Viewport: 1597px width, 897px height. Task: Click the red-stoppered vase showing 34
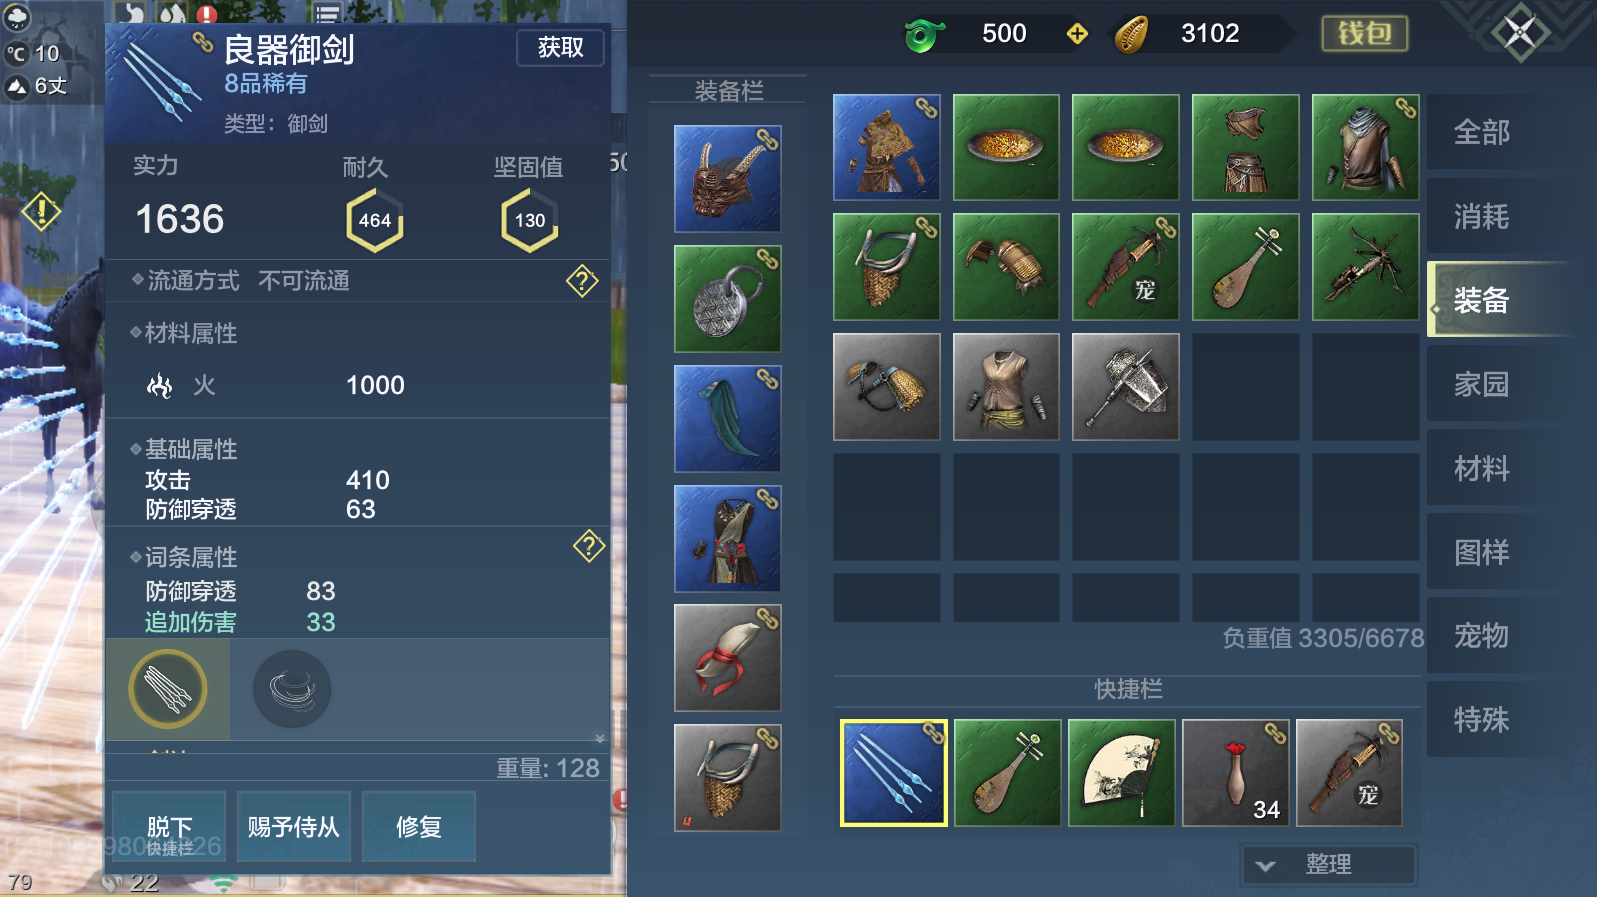(x=1235, y=773)
